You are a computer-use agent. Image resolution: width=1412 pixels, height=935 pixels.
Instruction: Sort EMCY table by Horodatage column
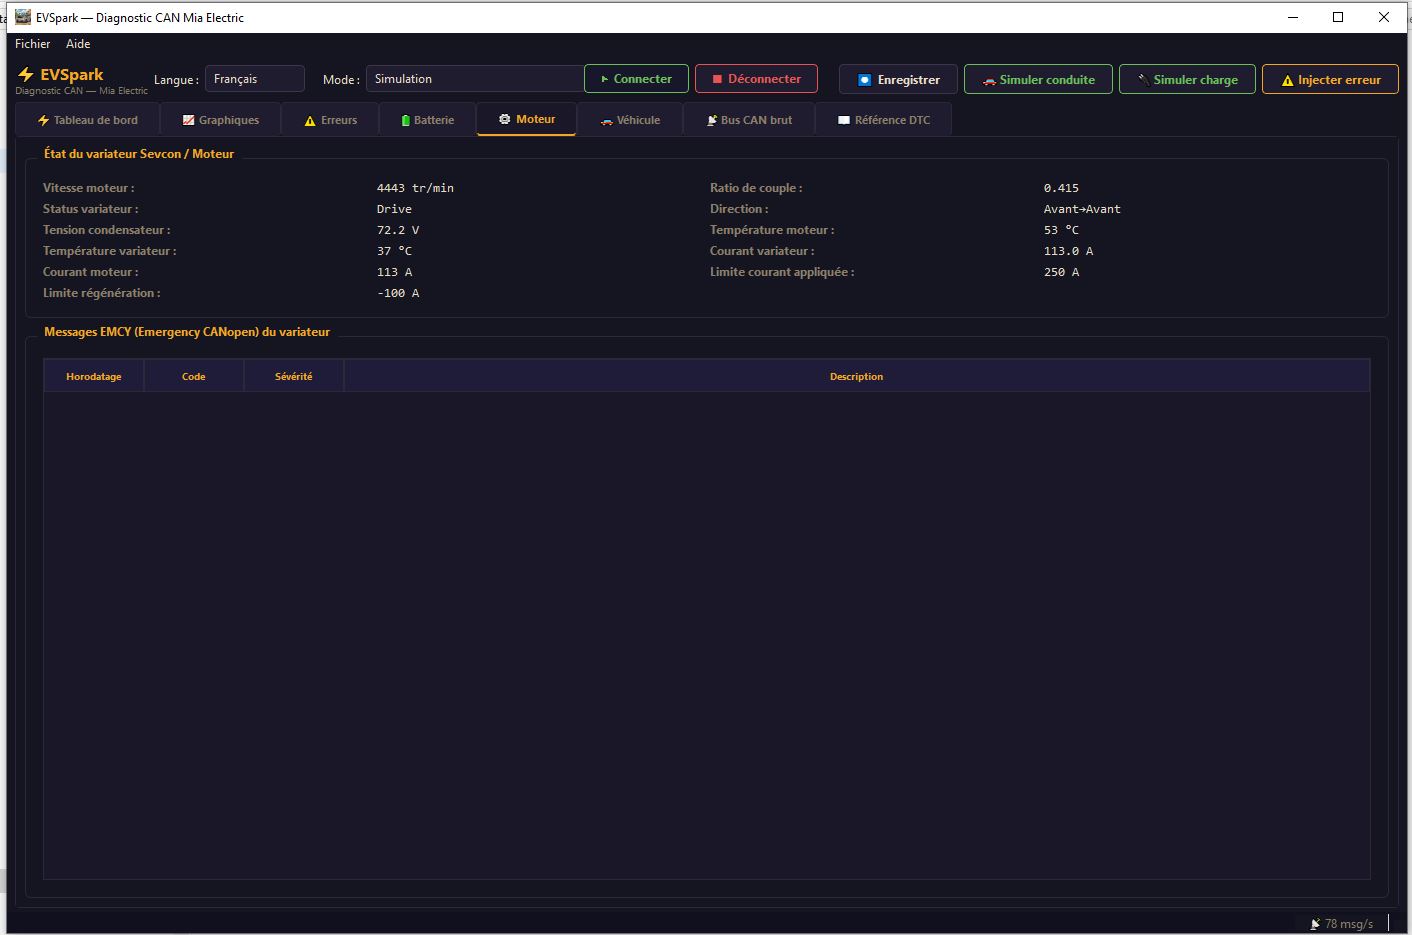(94, 377)
